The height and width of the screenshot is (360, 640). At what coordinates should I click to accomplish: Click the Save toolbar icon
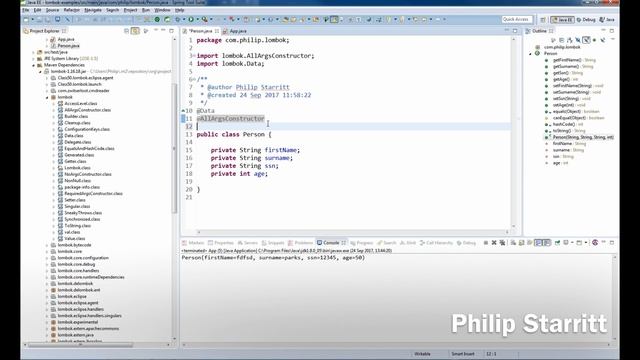pyautogui.click(x=40, y=19)
